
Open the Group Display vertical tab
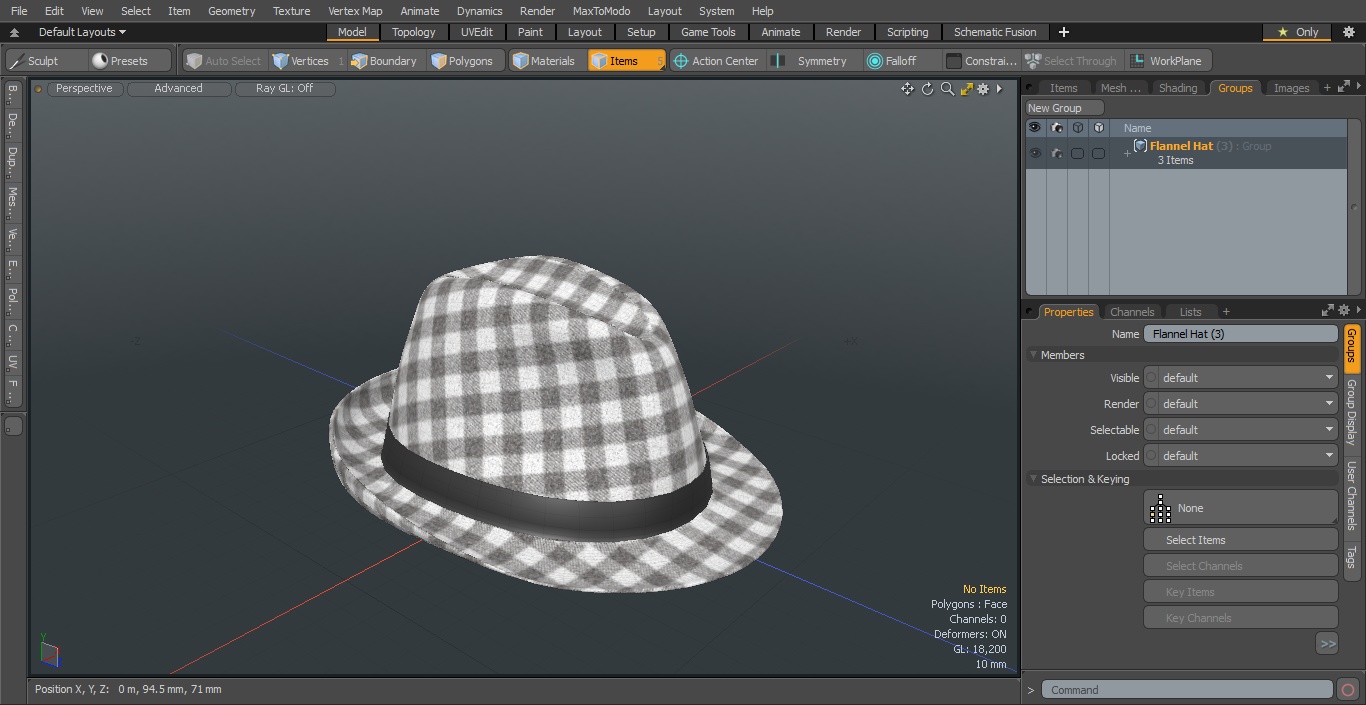point(1351,412)
